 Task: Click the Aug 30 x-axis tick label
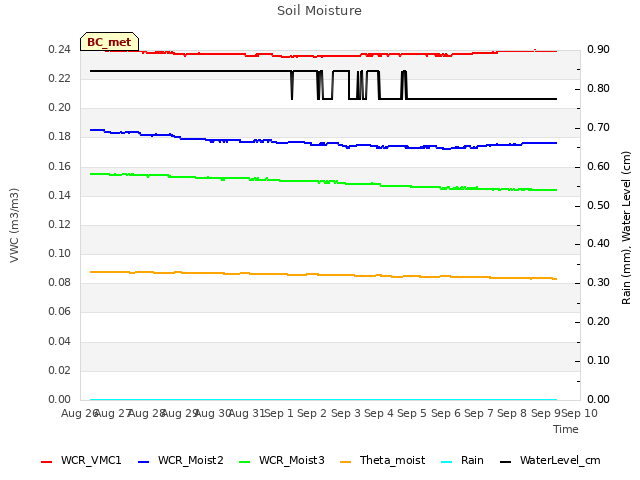coord(213,413)
